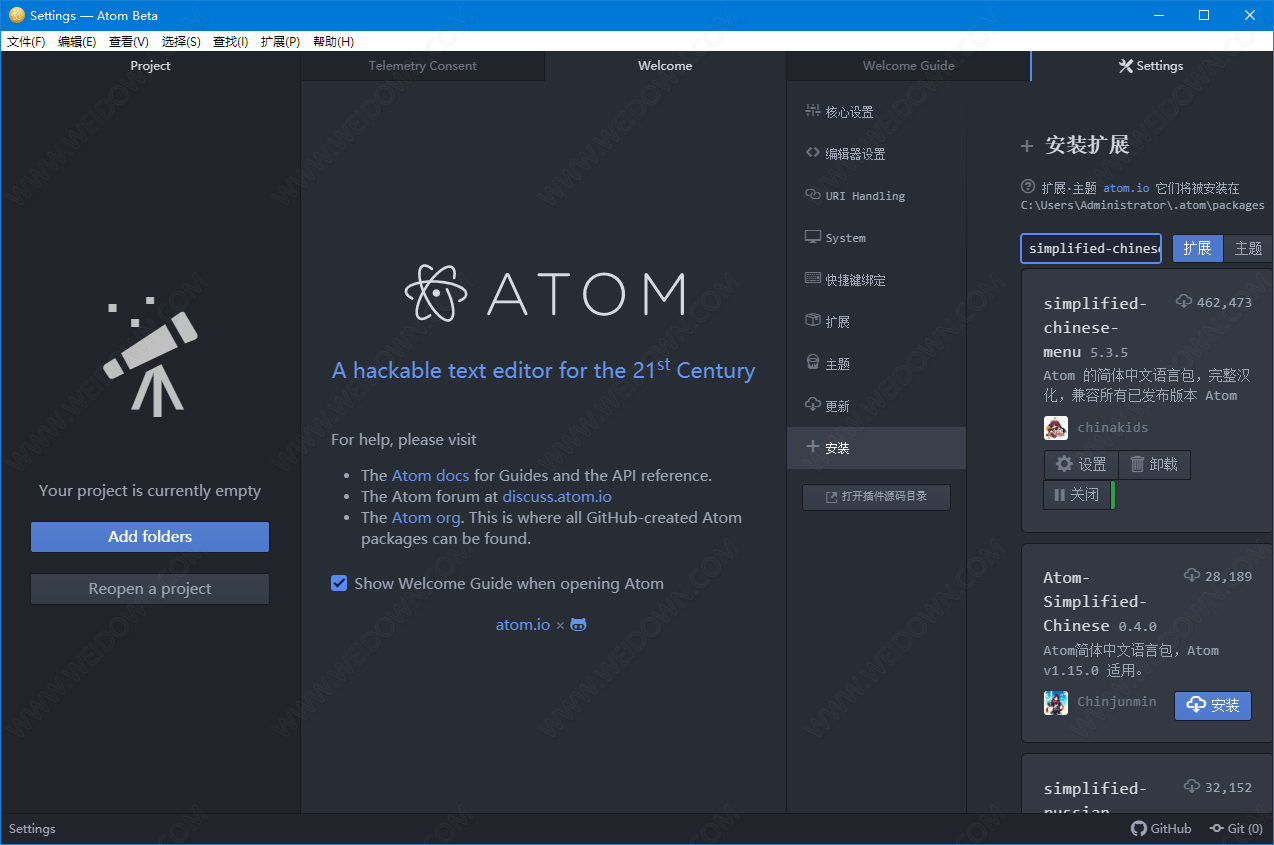Screen dimensions: 1274x845
Task: Select the Settings tab
Action: [x=1151, y=66]
